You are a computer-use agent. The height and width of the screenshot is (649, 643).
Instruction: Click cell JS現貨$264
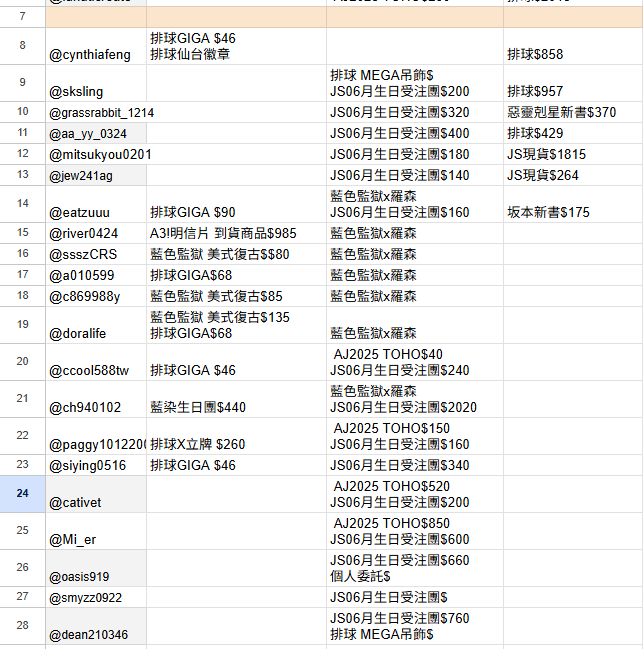[x=573, y=175]
